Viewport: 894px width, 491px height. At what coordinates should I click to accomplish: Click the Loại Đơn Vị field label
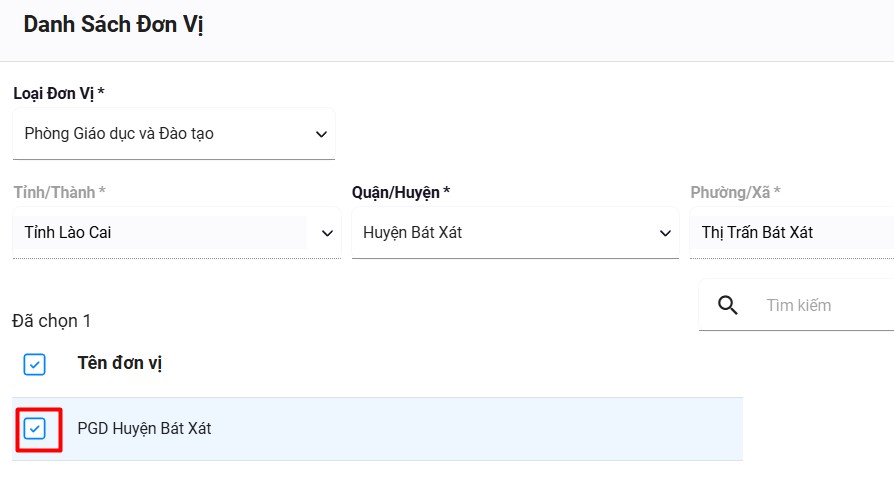tap(58, 93)
